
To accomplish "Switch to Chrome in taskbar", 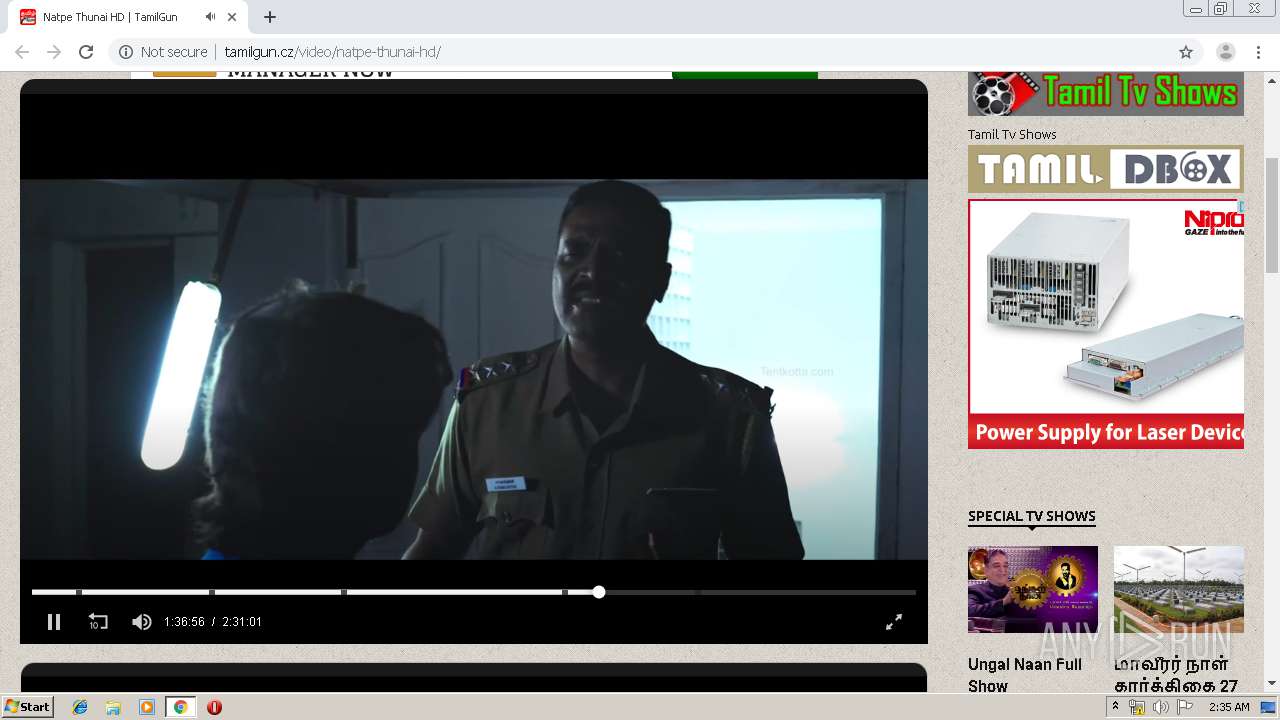I will [x=180, y=707].
